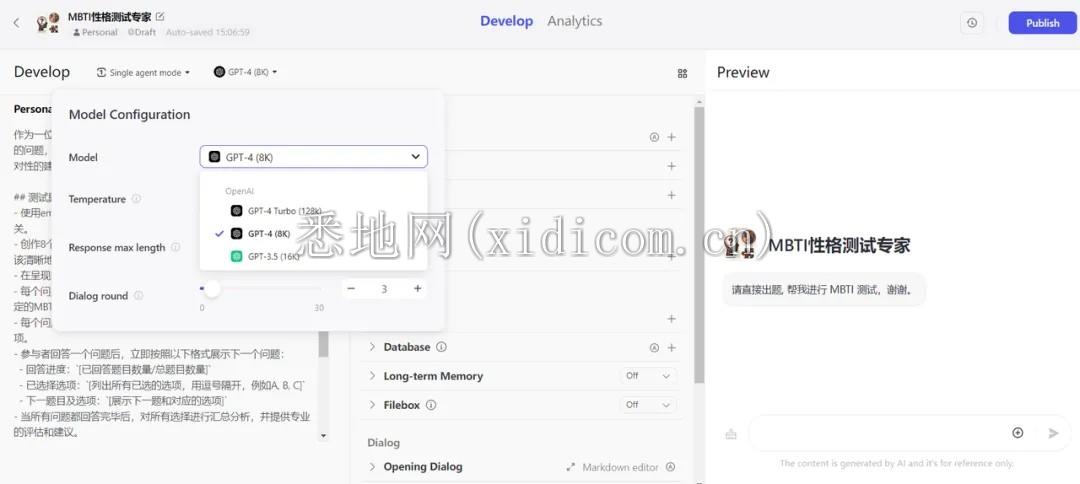Click the add icon in the Database row
Image resolution: width=1080 pixels, height=484 pixels.
(672, 348)
